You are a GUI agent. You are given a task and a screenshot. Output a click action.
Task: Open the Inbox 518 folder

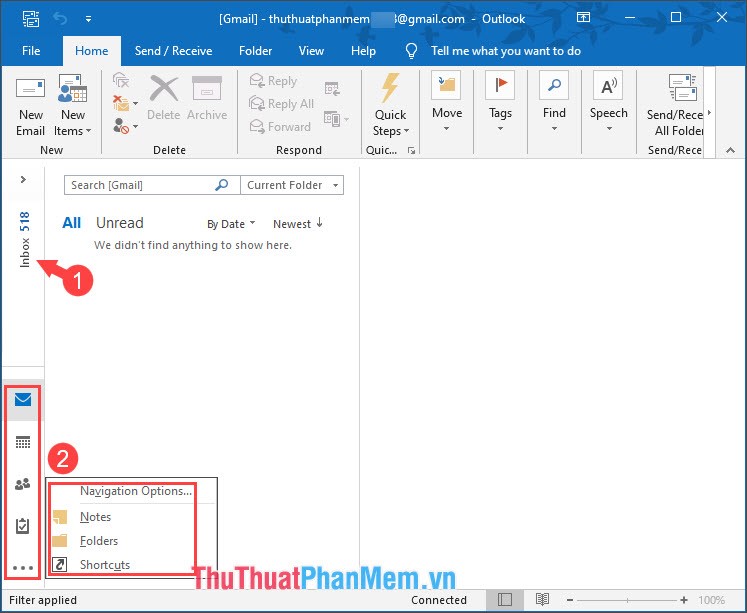point(24,240)
